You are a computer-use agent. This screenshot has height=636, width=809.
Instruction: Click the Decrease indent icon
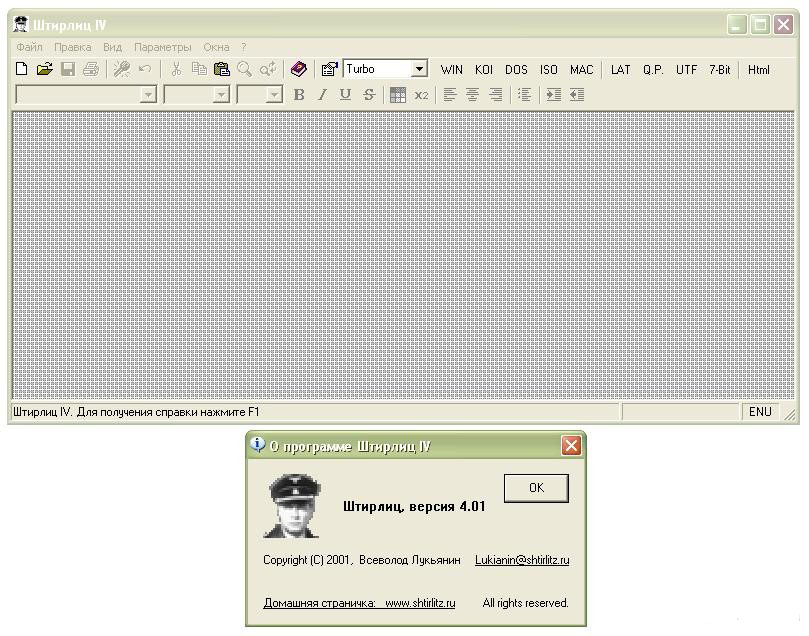(x=577, y=94)
